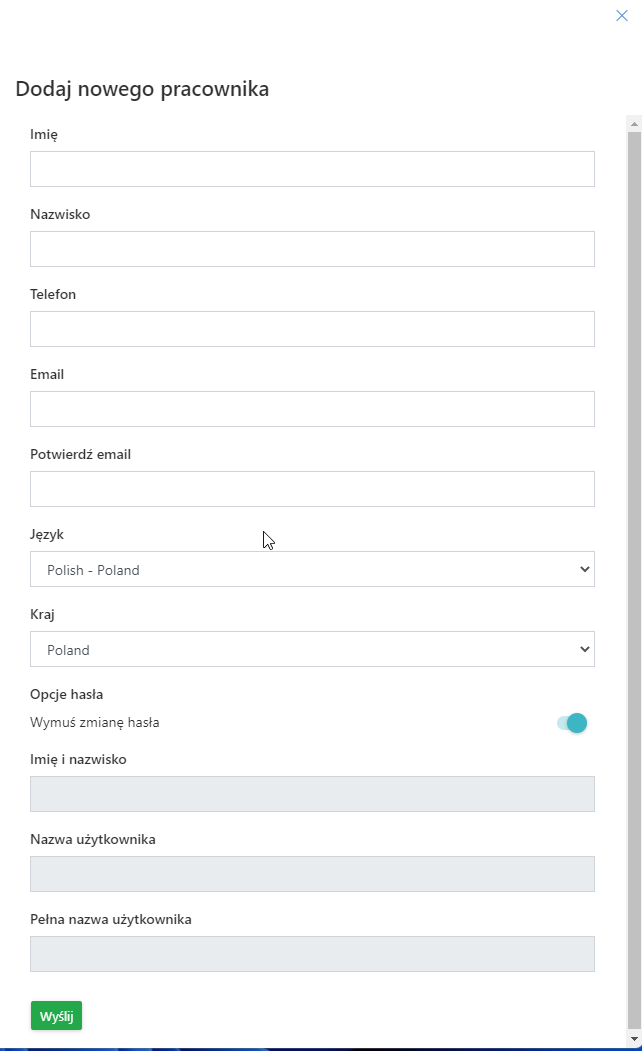Click the Potwierdź email field
This screenshot has width=642, height=1051.
312,489
